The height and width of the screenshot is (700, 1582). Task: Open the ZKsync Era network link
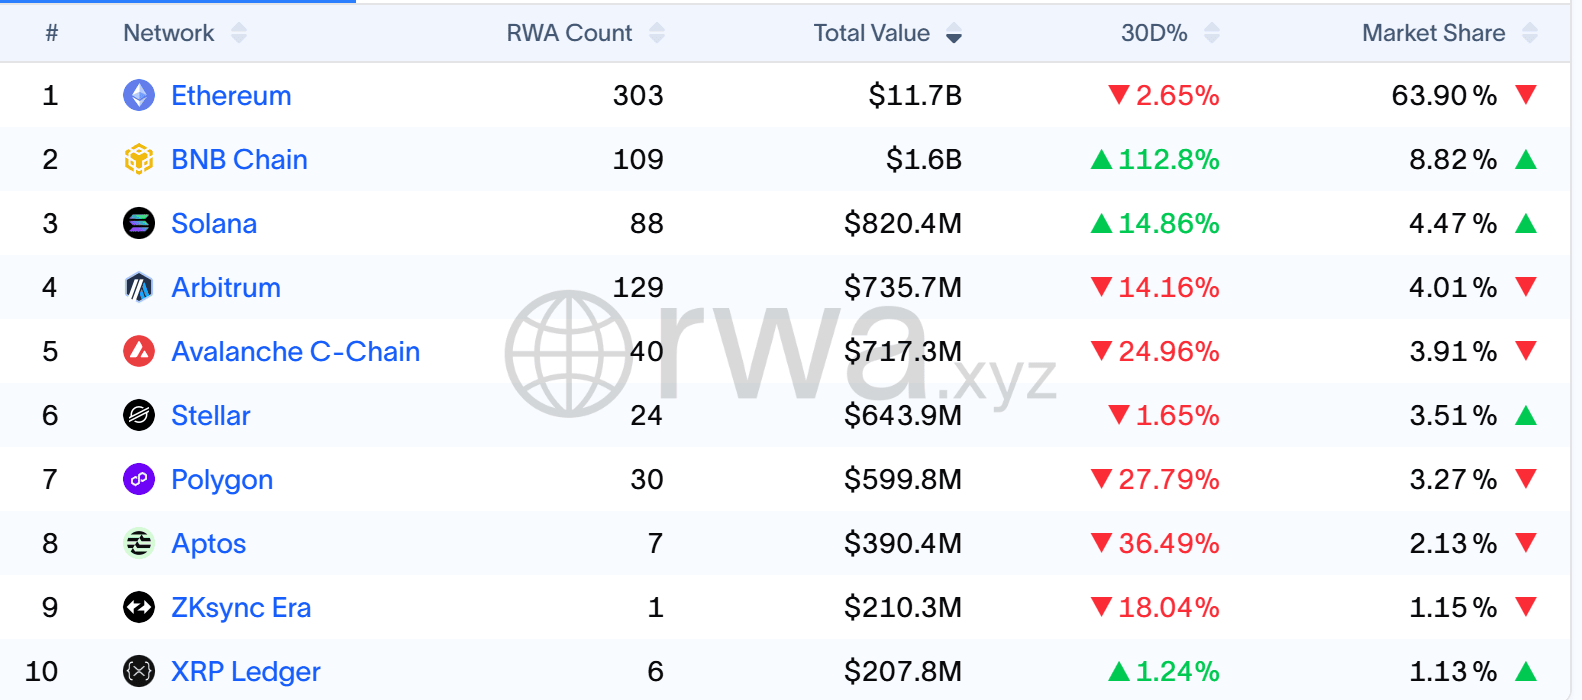[x=241, y=608]
